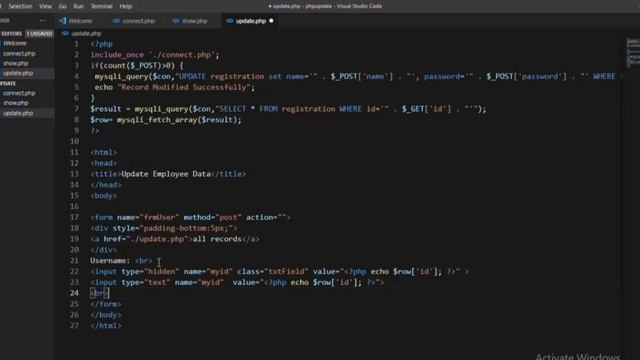The width and height of the screenshot is (640, 360).
Task: Select the update.php editor tab
Action: (251, 21)
